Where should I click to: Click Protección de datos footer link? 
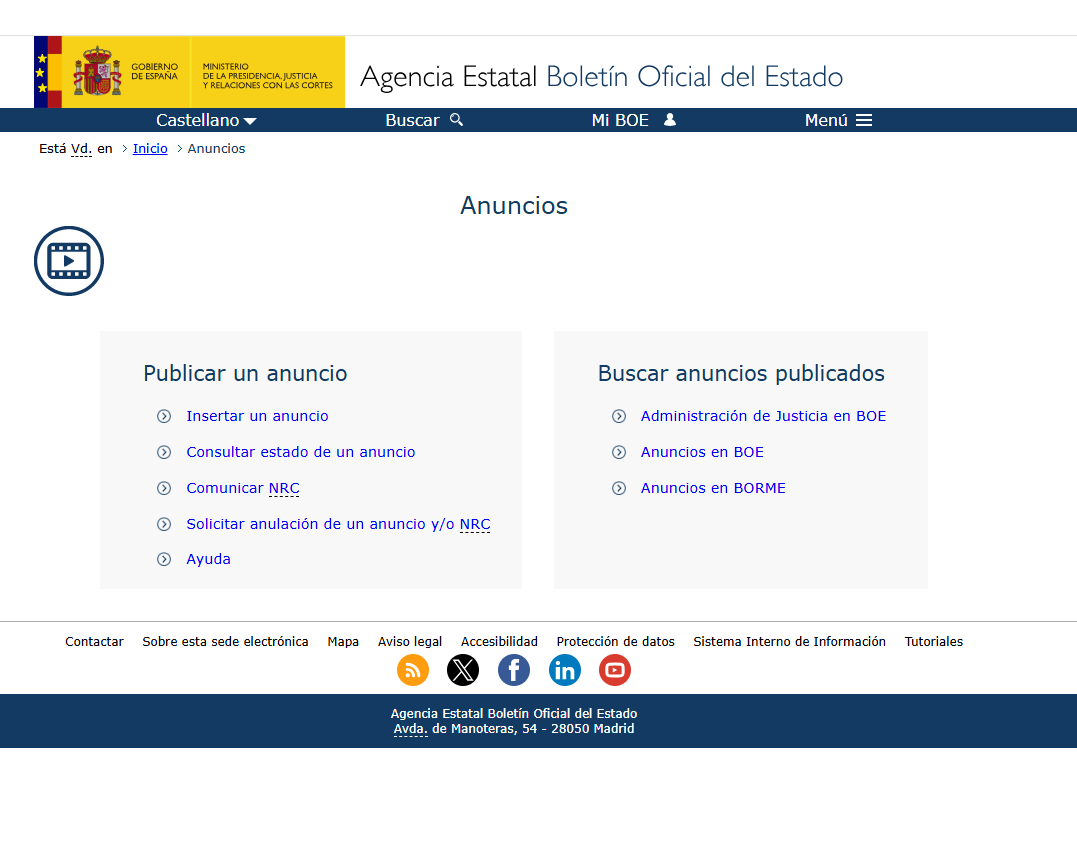pyautogui.click(x=615, y=641)
